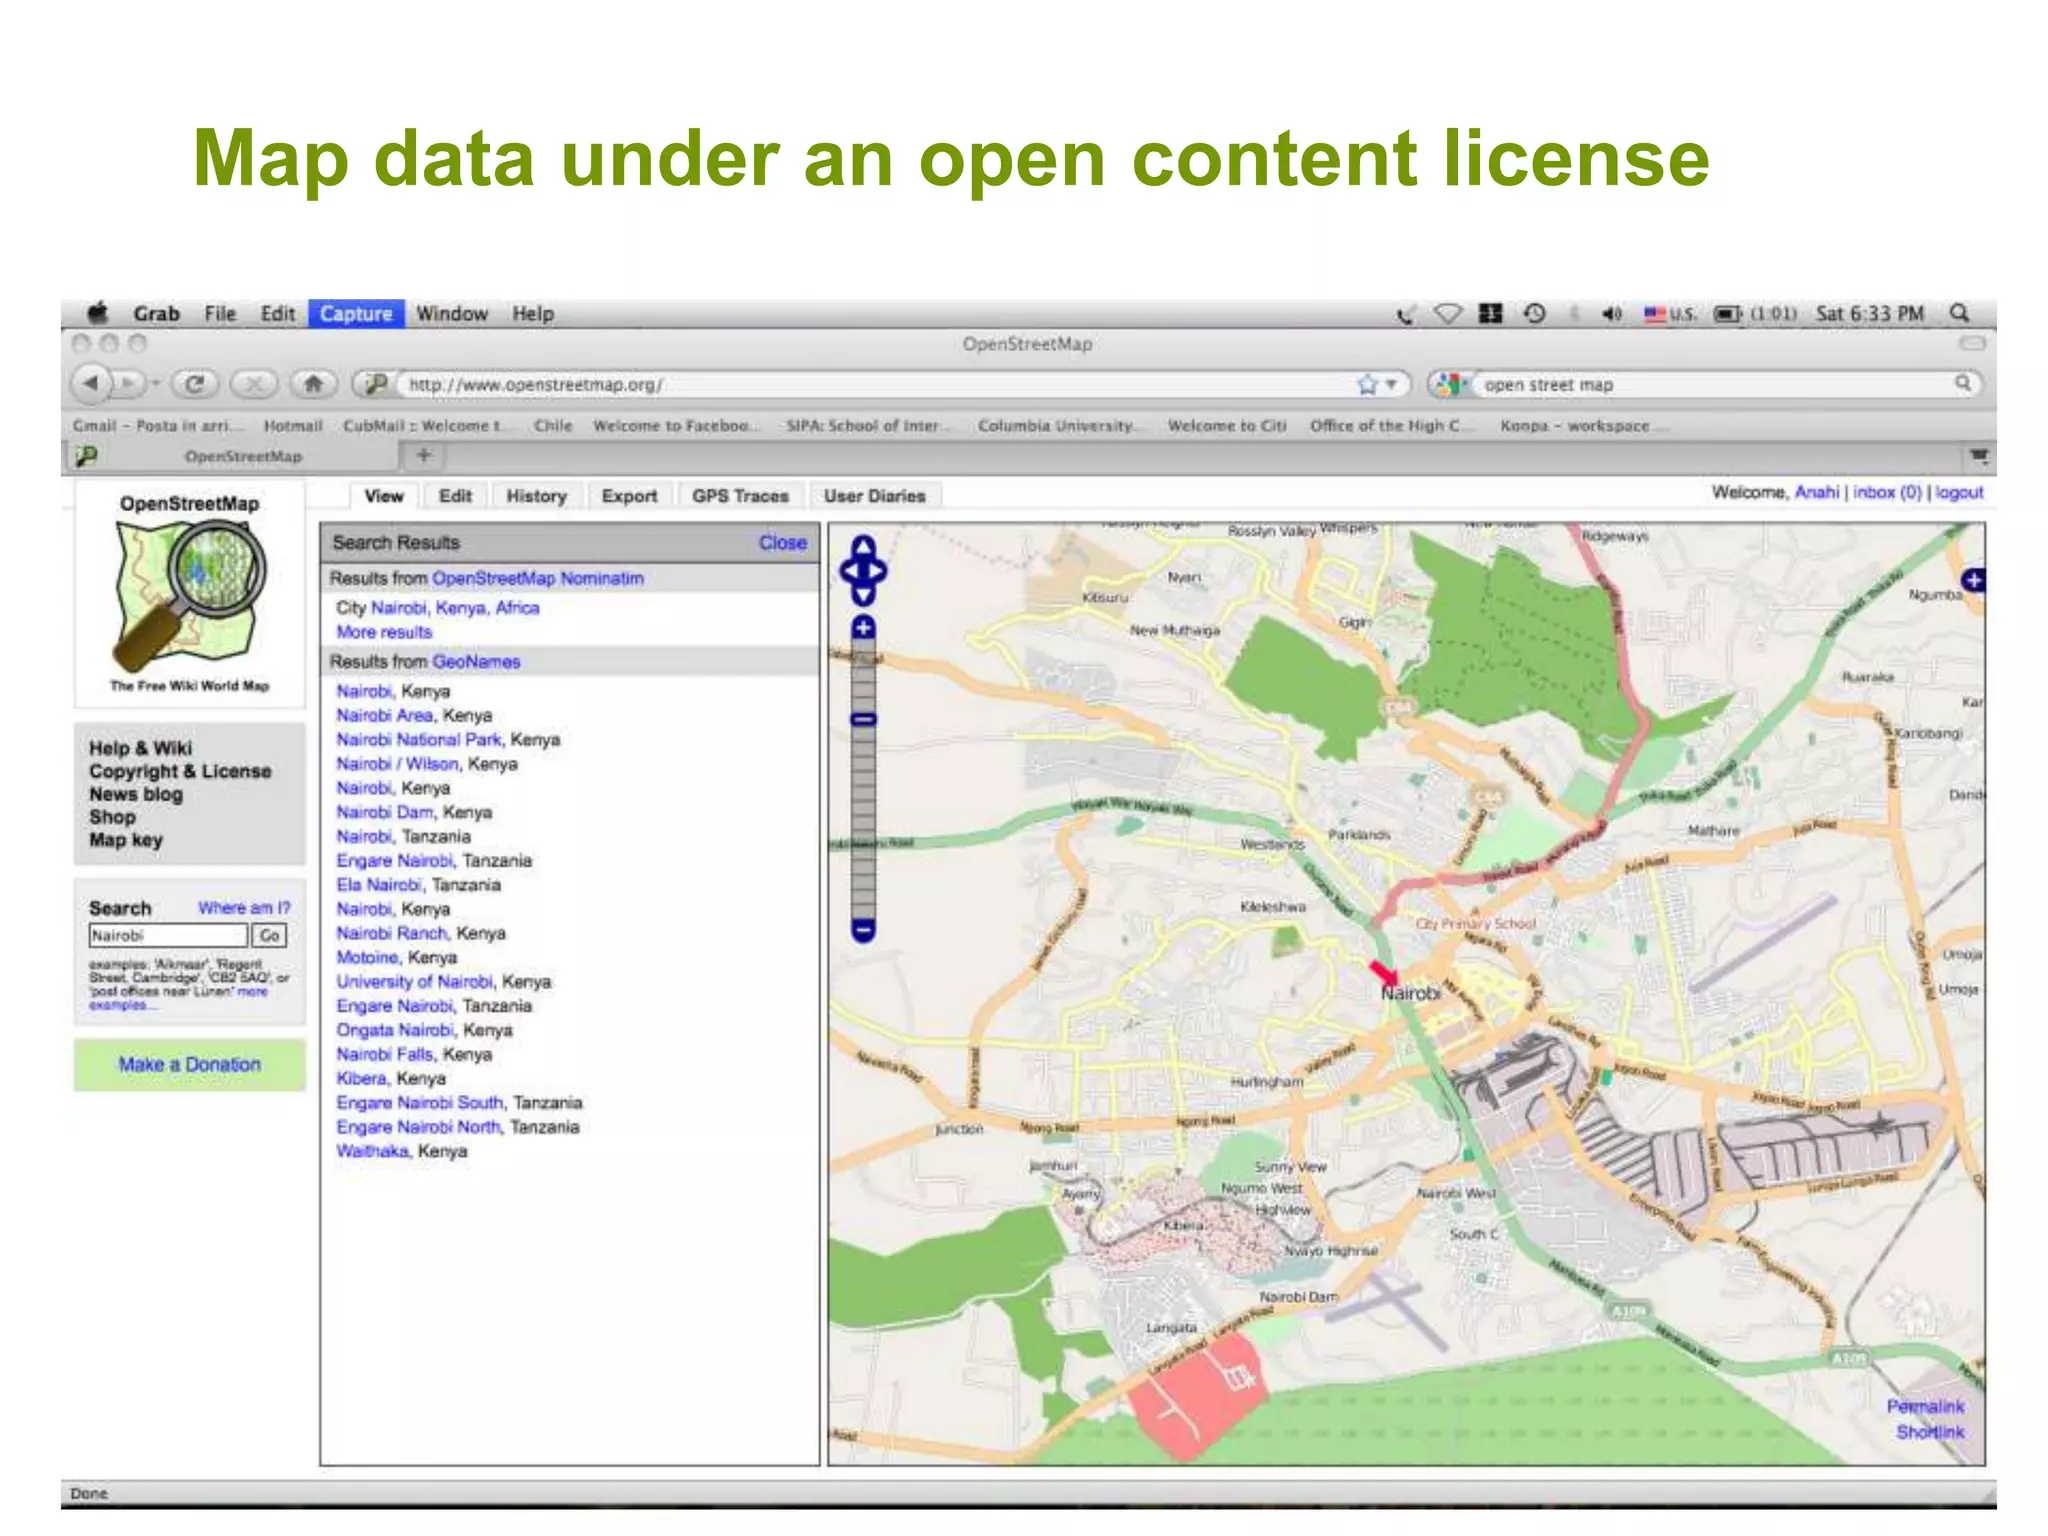Click the Go search button
The image size is (2048, 1536).
[269, 935]
